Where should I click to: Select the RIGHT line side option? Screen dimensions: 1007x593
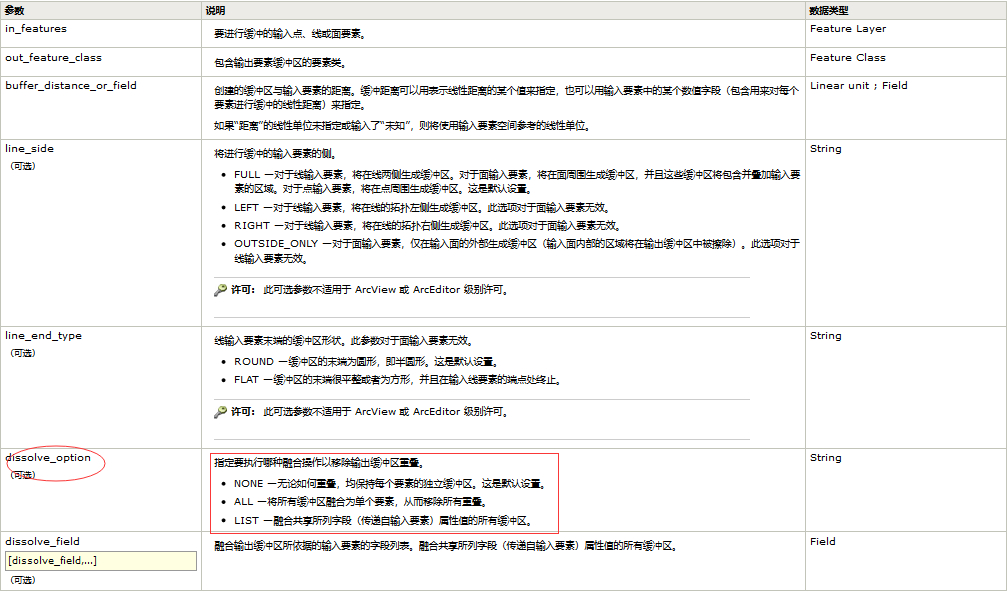252,223
